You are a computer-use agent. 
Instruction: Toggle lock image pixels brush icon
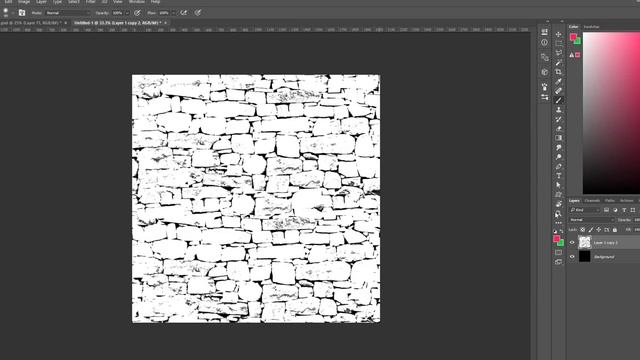[591, 230]
